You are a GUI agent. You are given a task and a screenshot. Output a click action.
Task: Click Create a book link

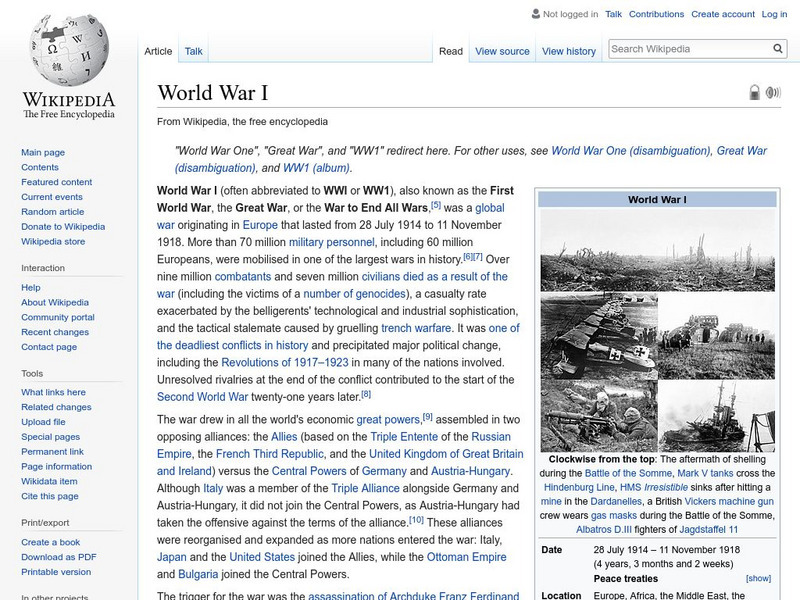[51, 542]
